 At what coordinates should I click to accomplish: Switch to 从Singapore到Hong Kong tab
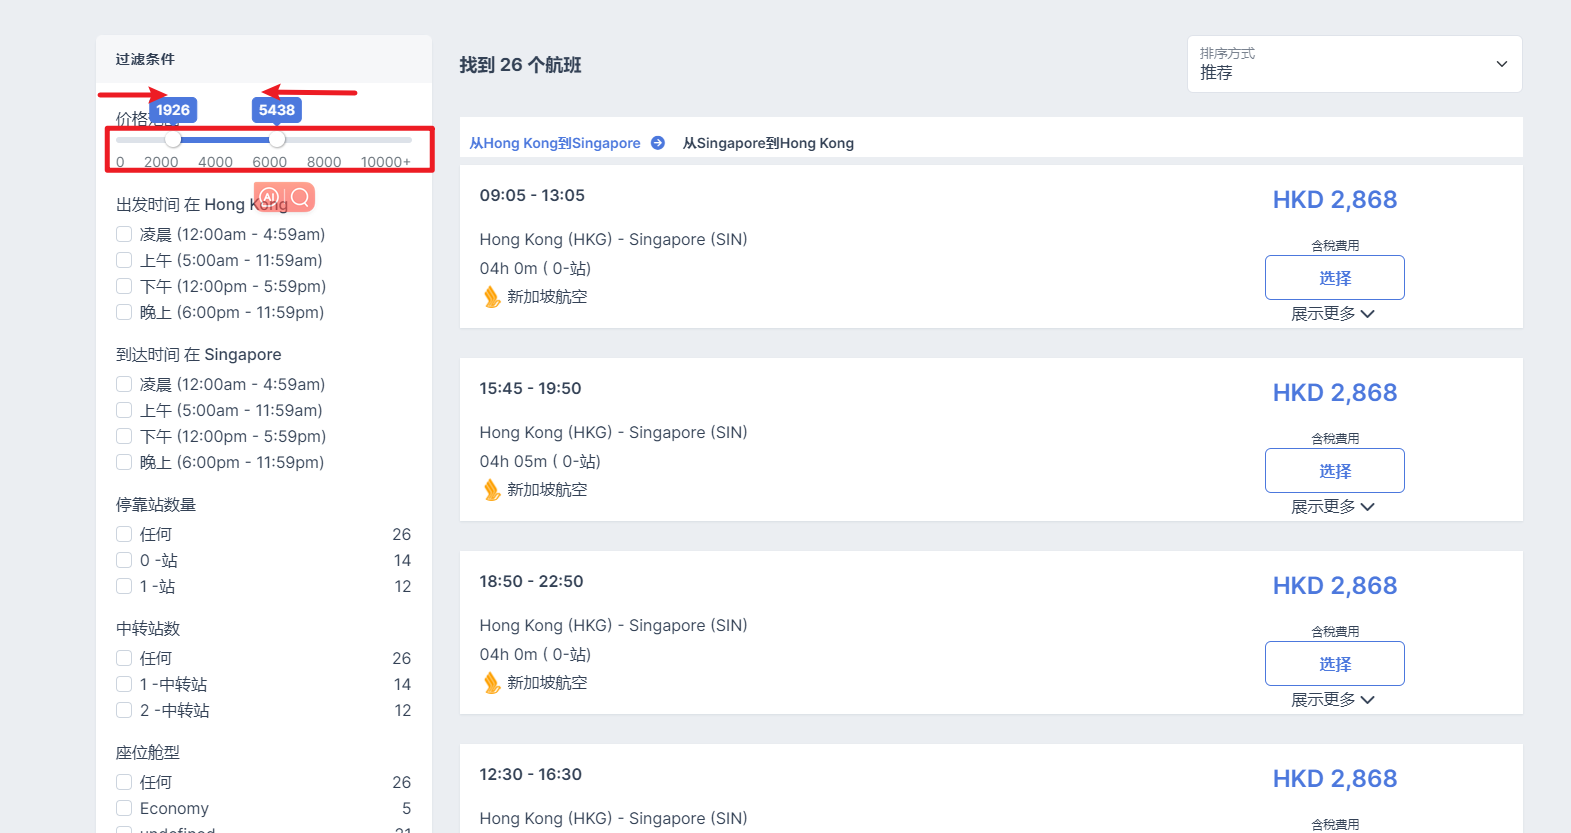(x=768, y=143)
